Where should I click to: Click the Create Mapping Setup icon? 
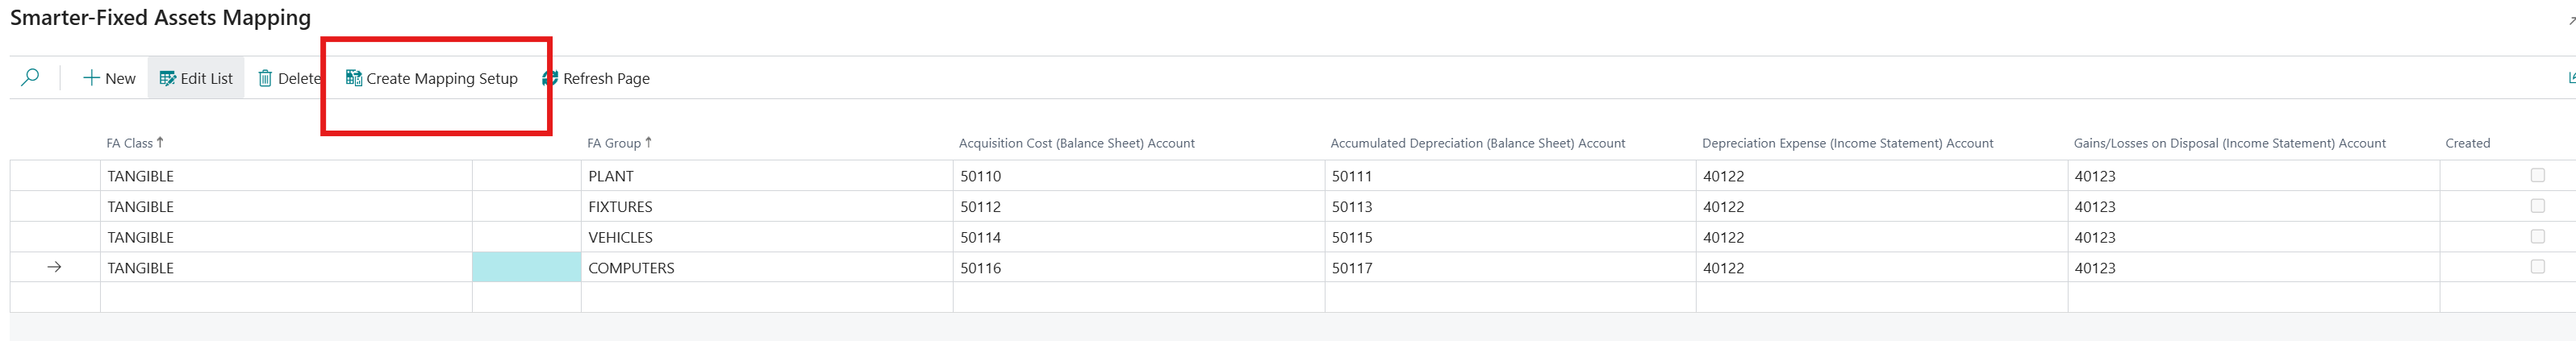click(353, 78)
